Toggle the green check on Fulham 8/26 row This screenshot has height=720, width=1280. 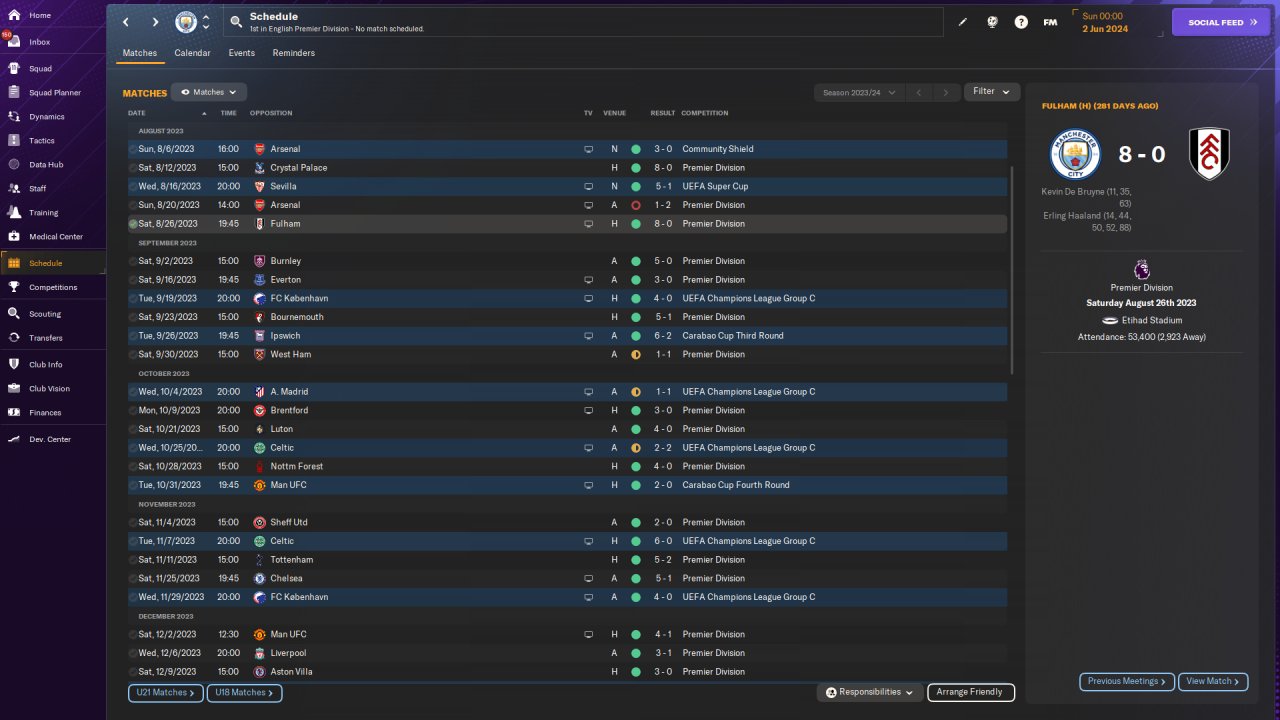133,224
